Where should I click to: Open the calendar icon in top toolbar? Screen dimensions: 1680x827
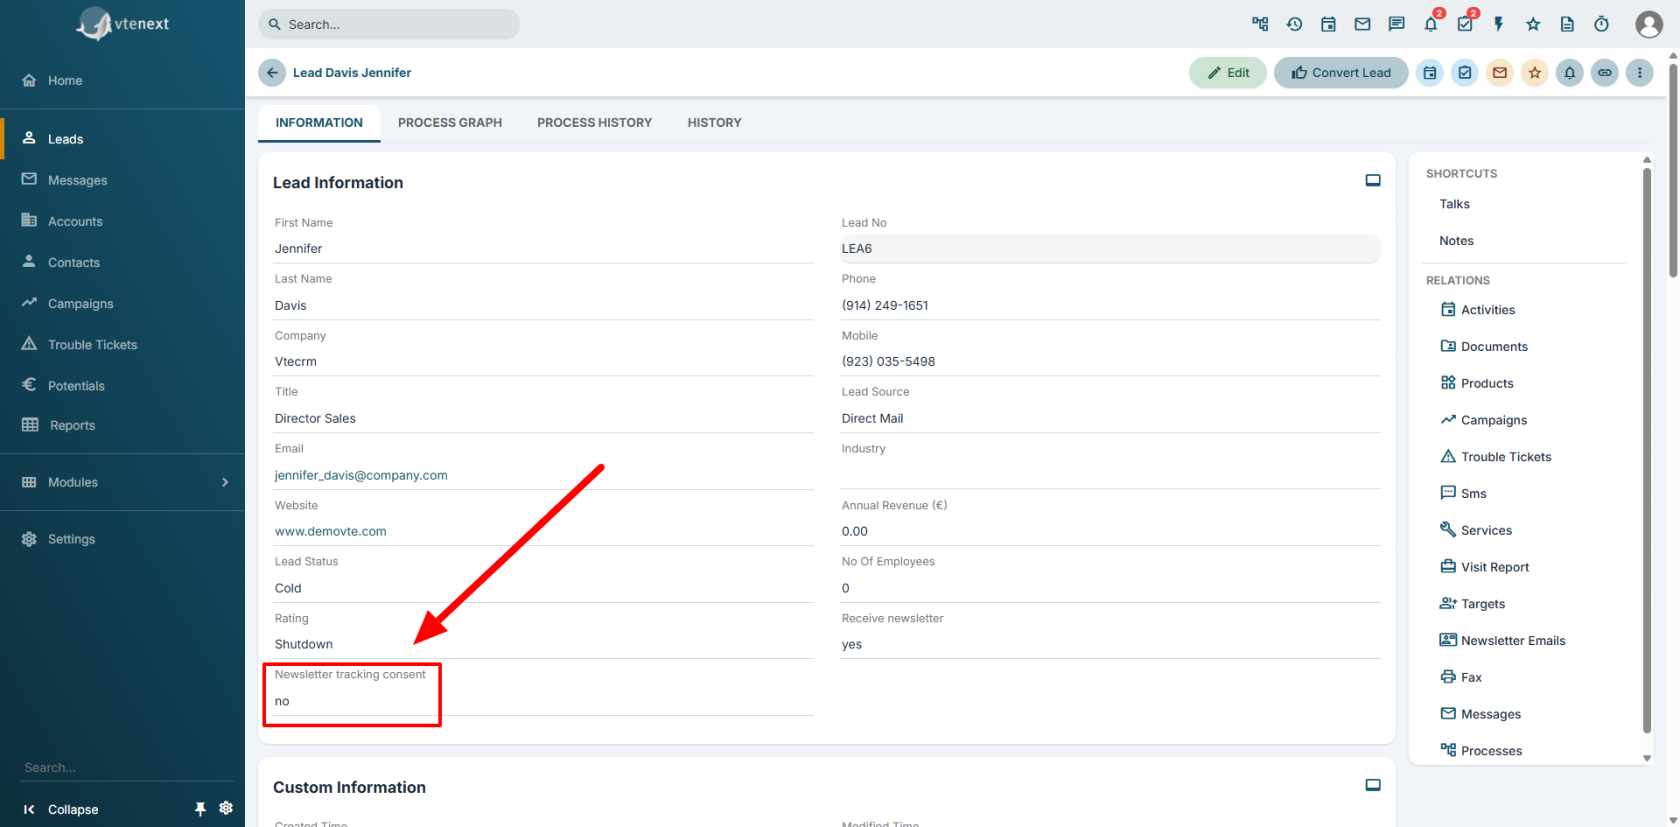click(x=1328, y=24)
